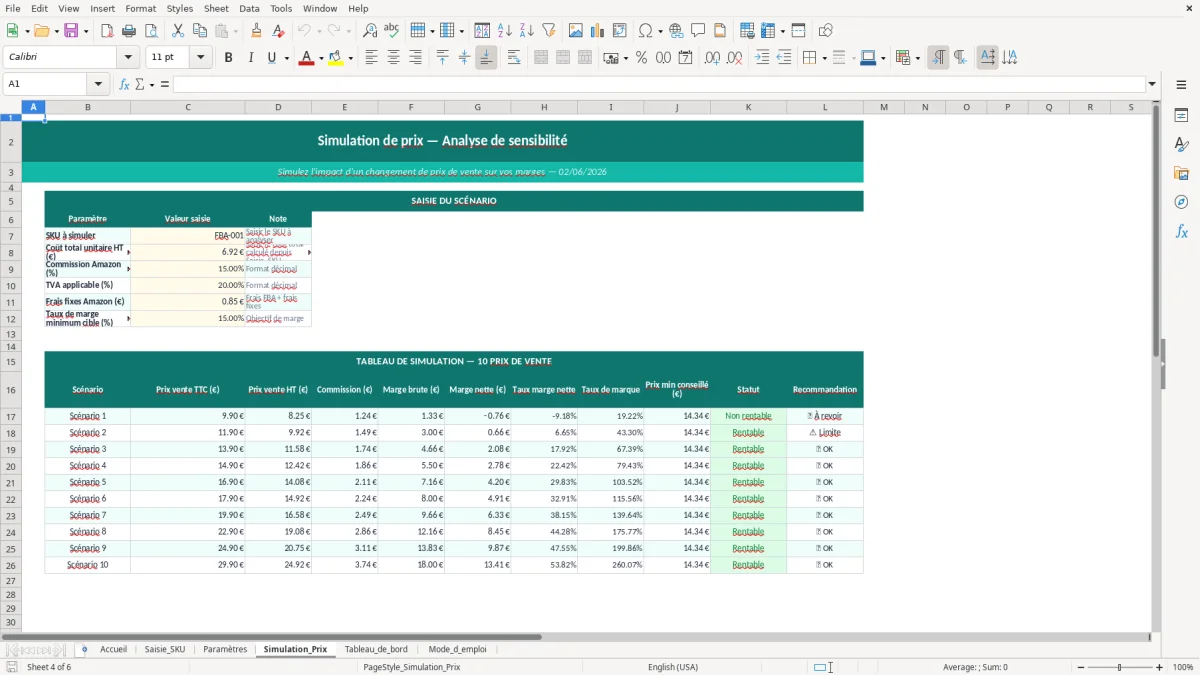Expand the formula bar arrow
Viewport: 1200px width, 675px height.
[1152, 84]
